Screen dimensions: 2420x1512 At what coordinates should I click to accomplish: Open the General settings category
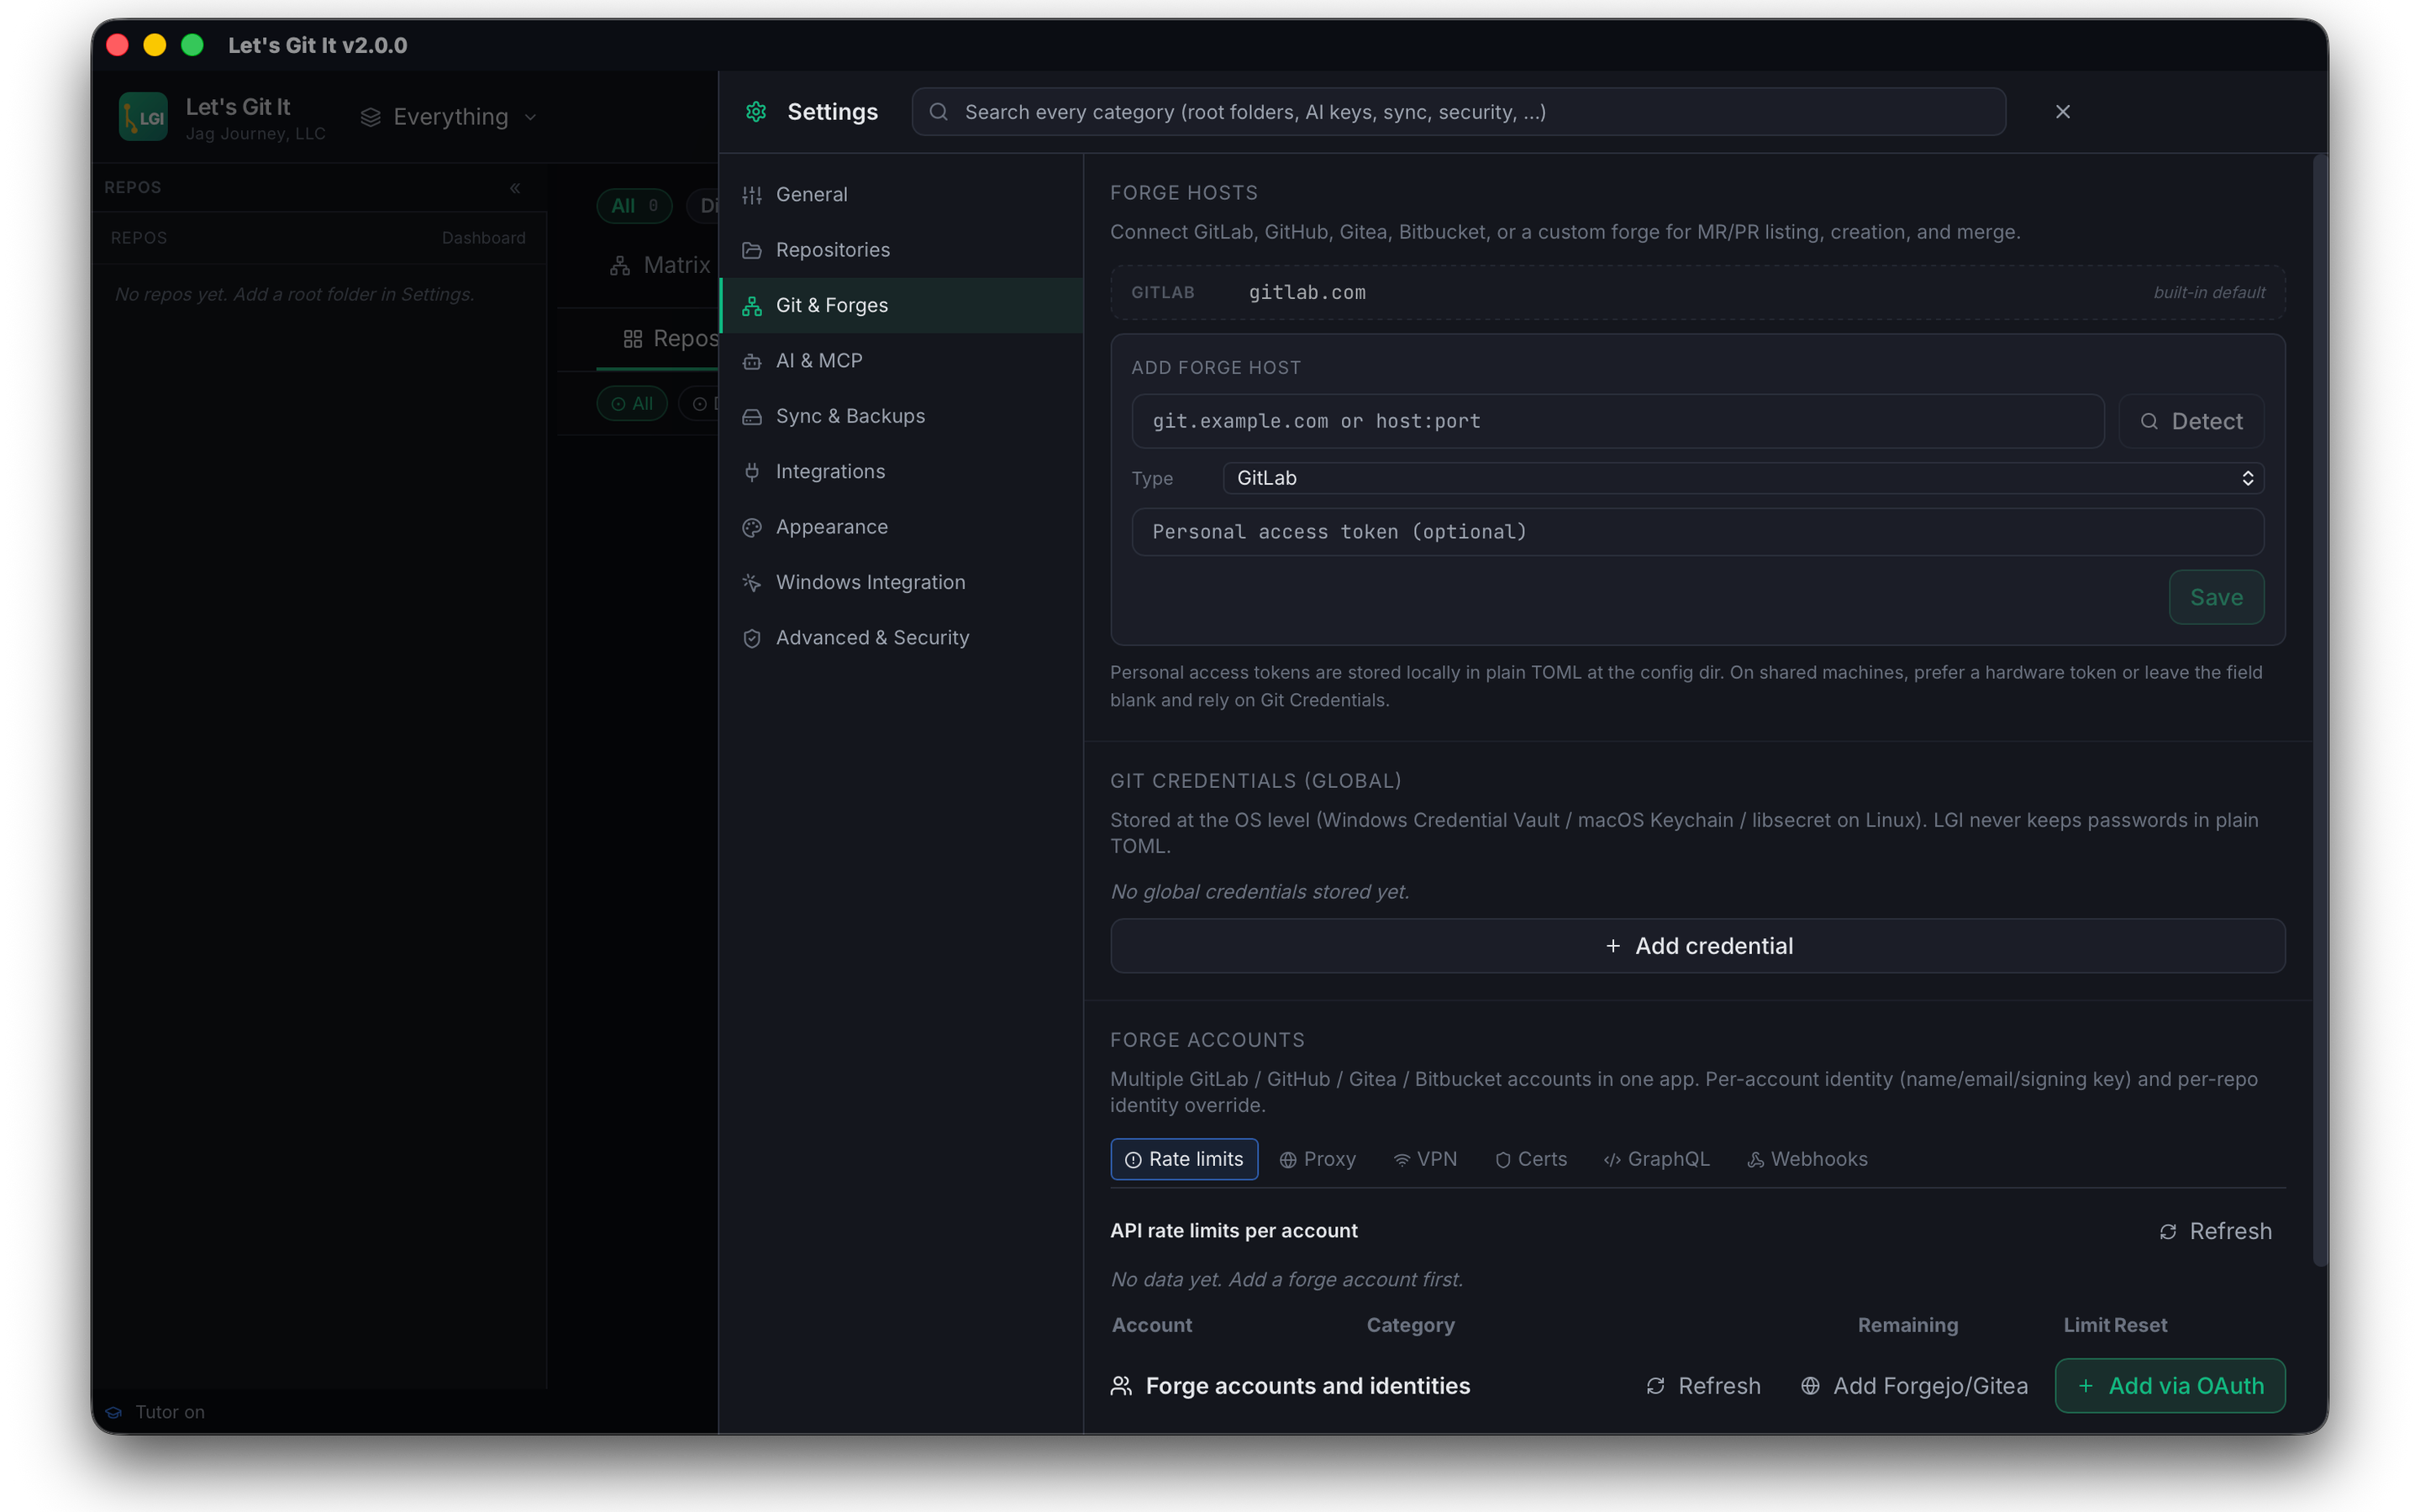pos(901,194)
